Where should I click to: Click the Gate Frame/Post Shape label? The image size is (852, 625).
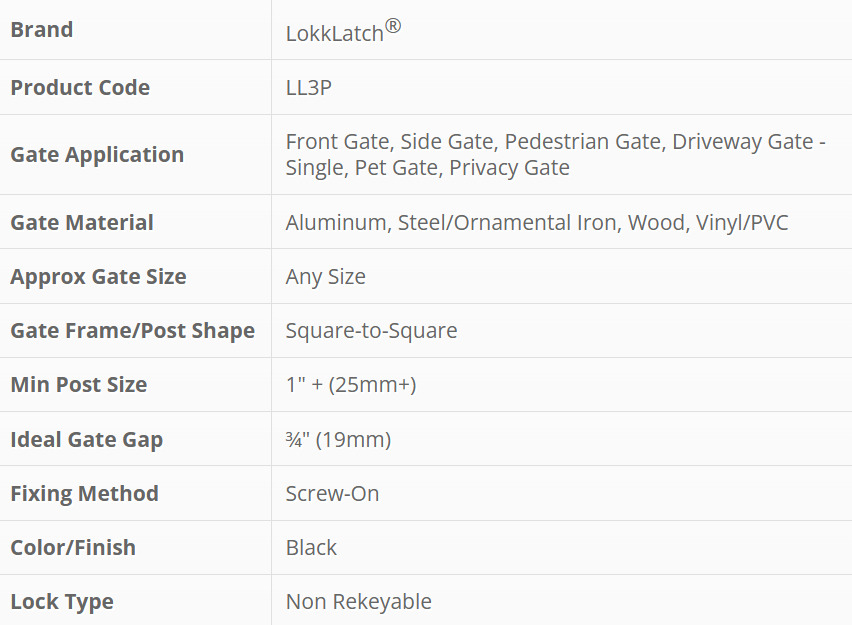tap(132, 331)
